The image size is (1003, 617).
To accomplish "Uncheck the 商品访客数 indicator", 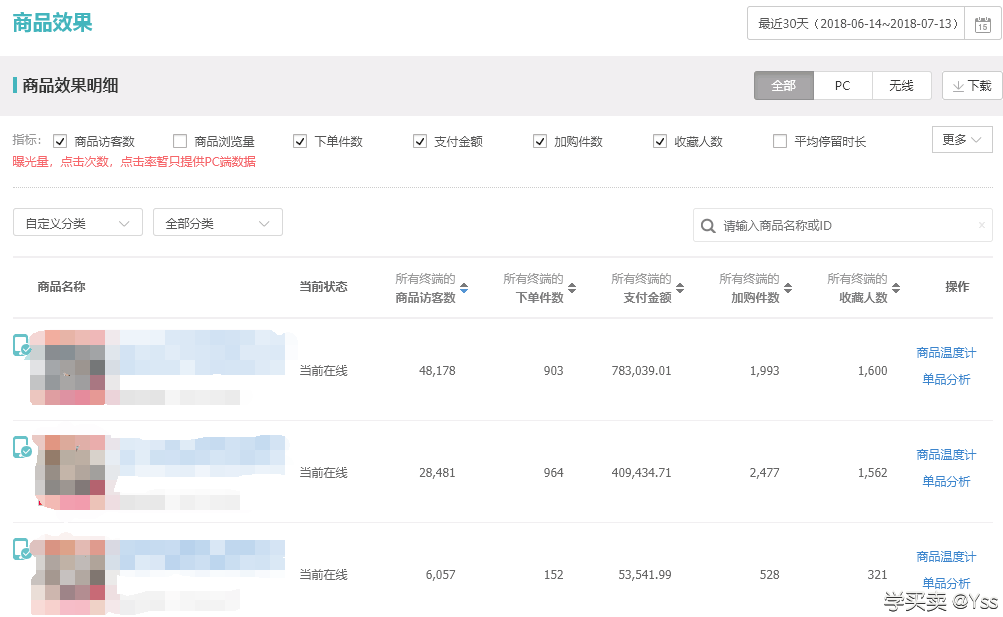I will pos(60,141).
